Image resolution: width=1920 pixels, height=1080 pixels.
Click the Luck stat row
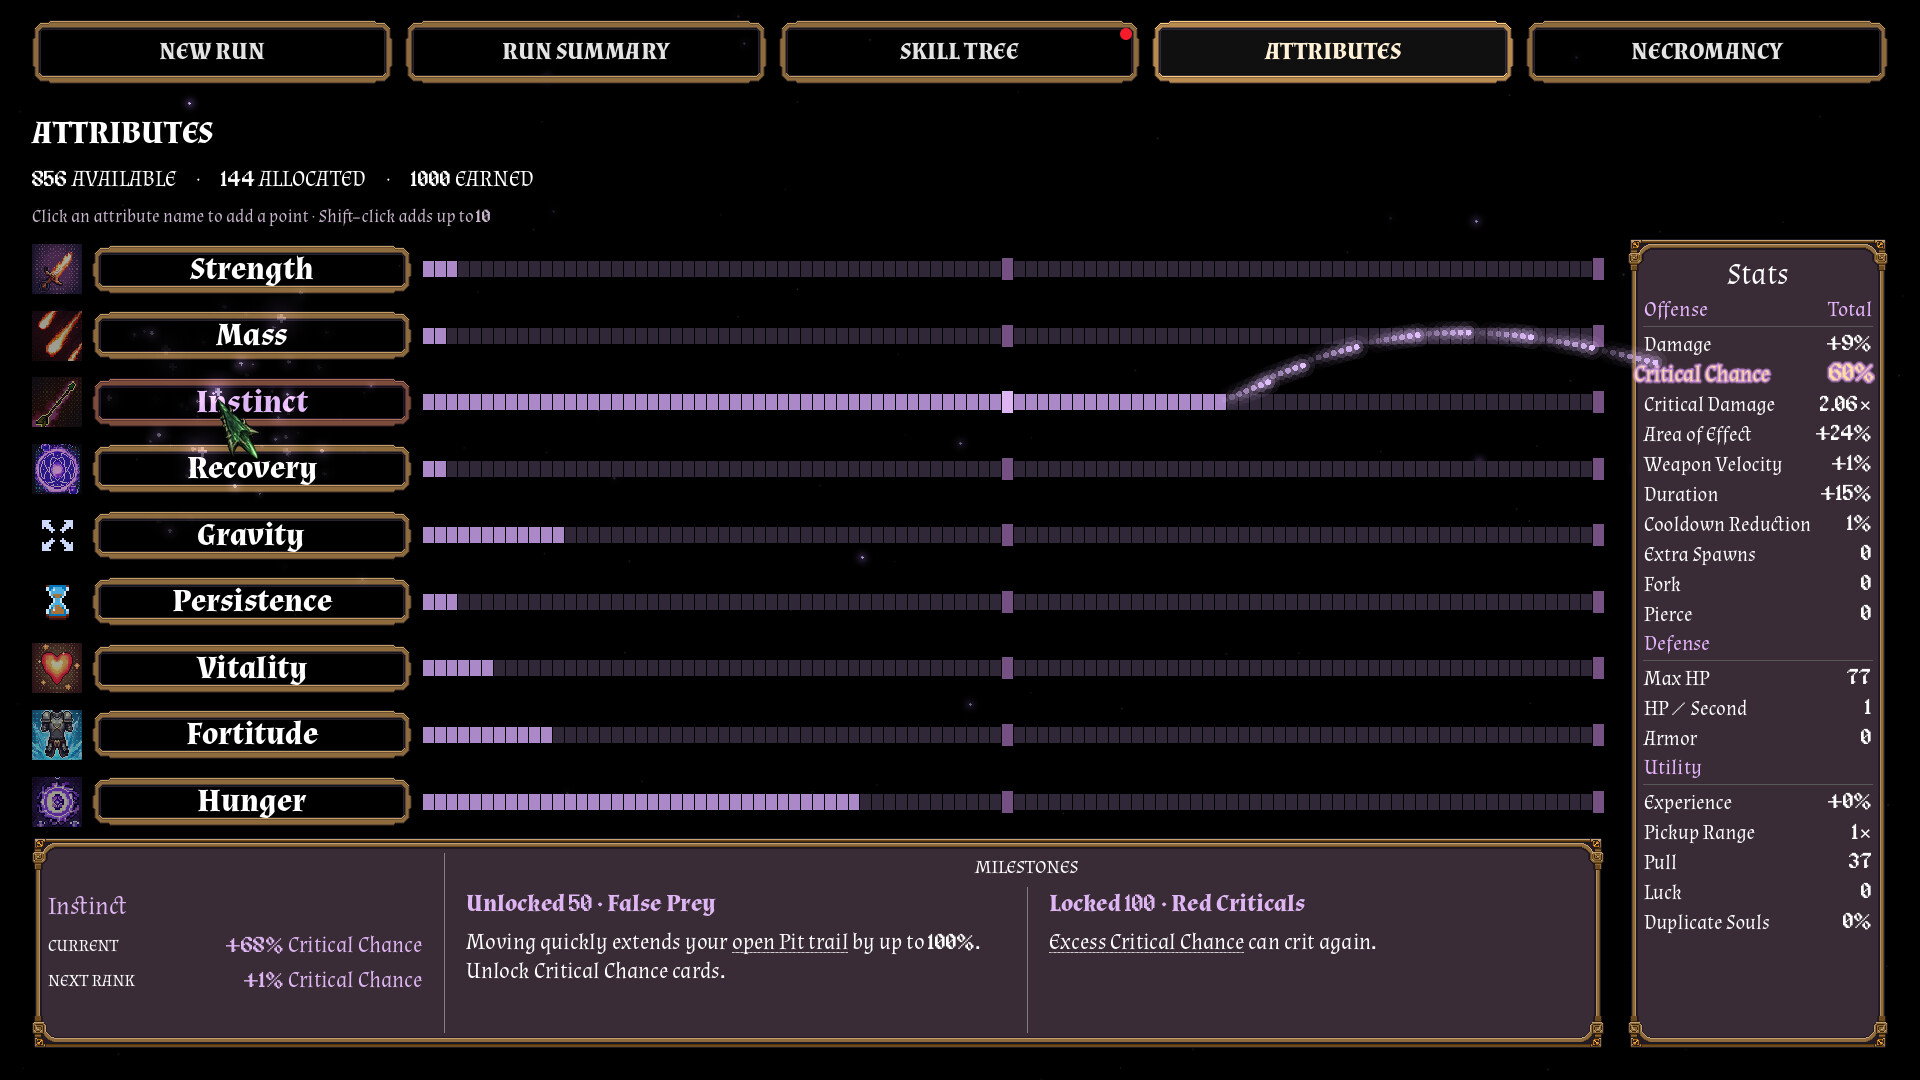[1757, 892]
